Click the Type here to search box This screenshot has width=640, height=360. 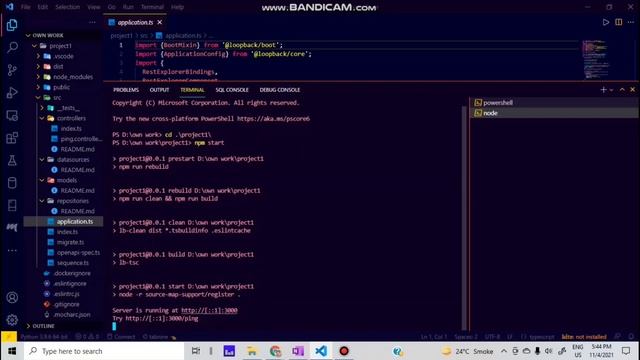(104, 351)
